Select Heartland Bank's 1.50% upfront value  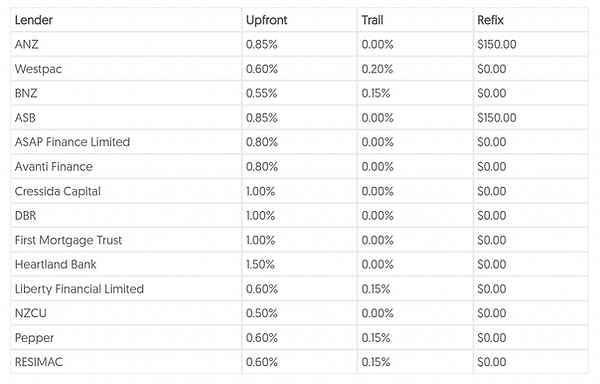point(260,264)
